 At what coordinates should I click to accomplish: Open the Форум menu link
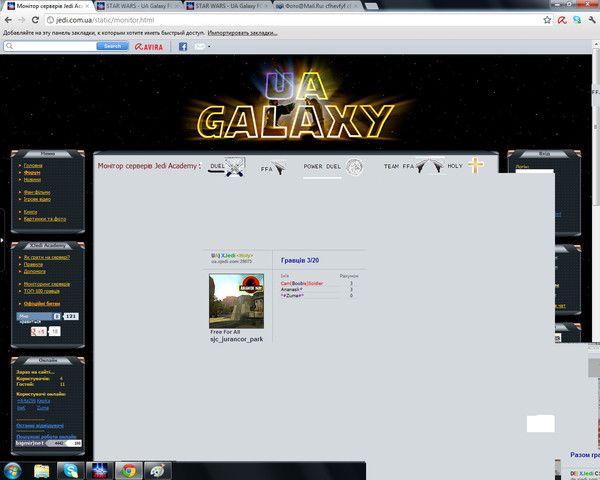coord(32,173)
